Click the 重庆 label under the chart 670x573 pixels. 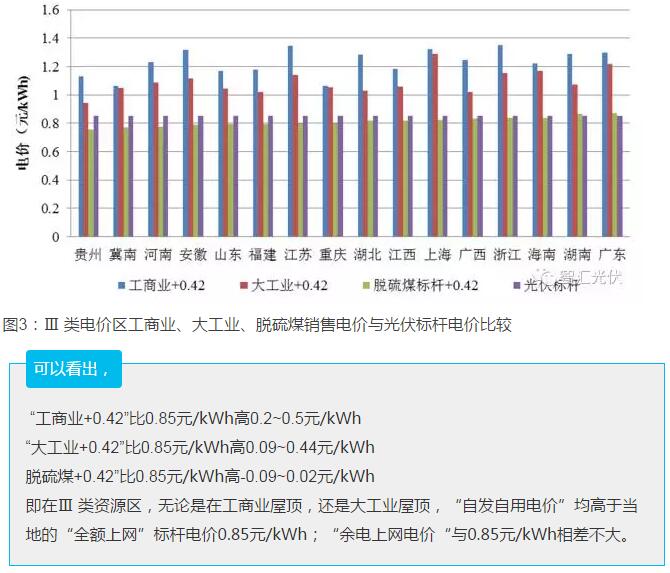332,255
